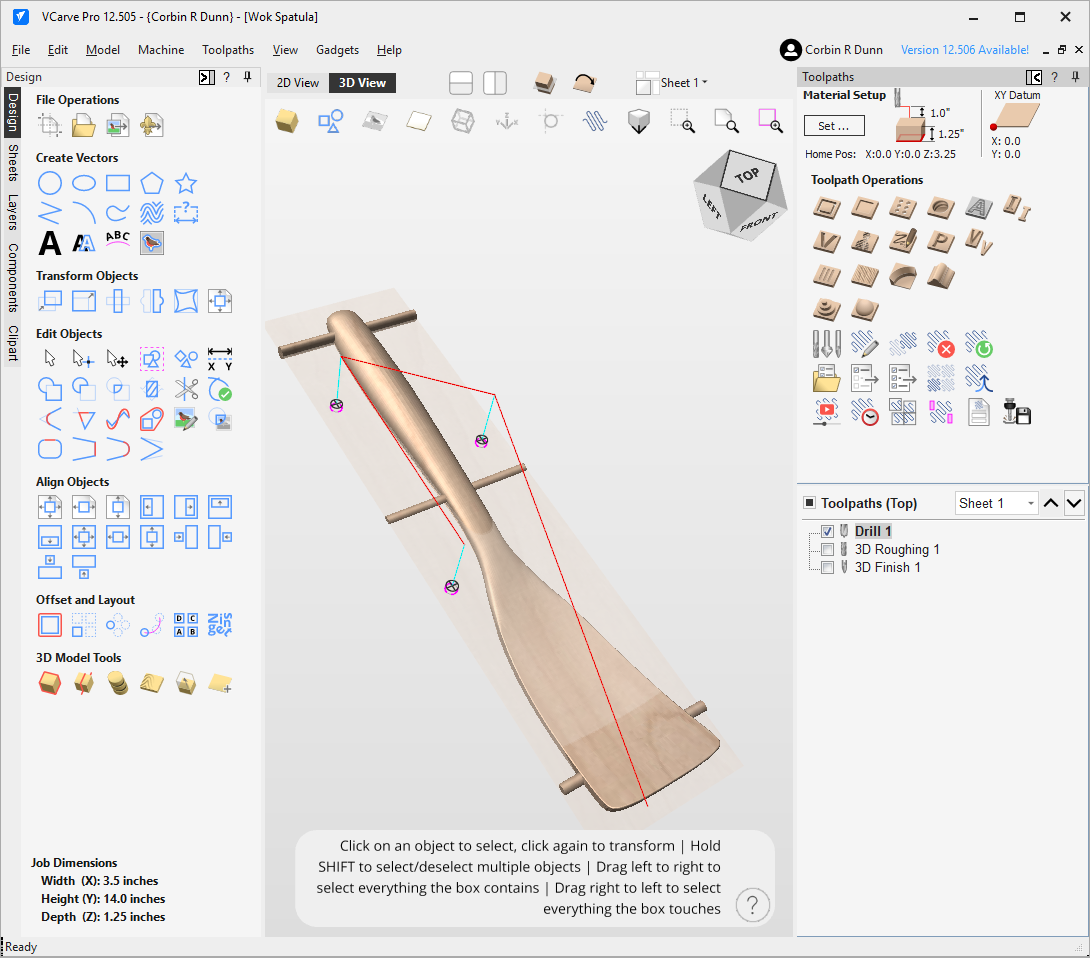Switch to the 2D View tab

(298, 83)
